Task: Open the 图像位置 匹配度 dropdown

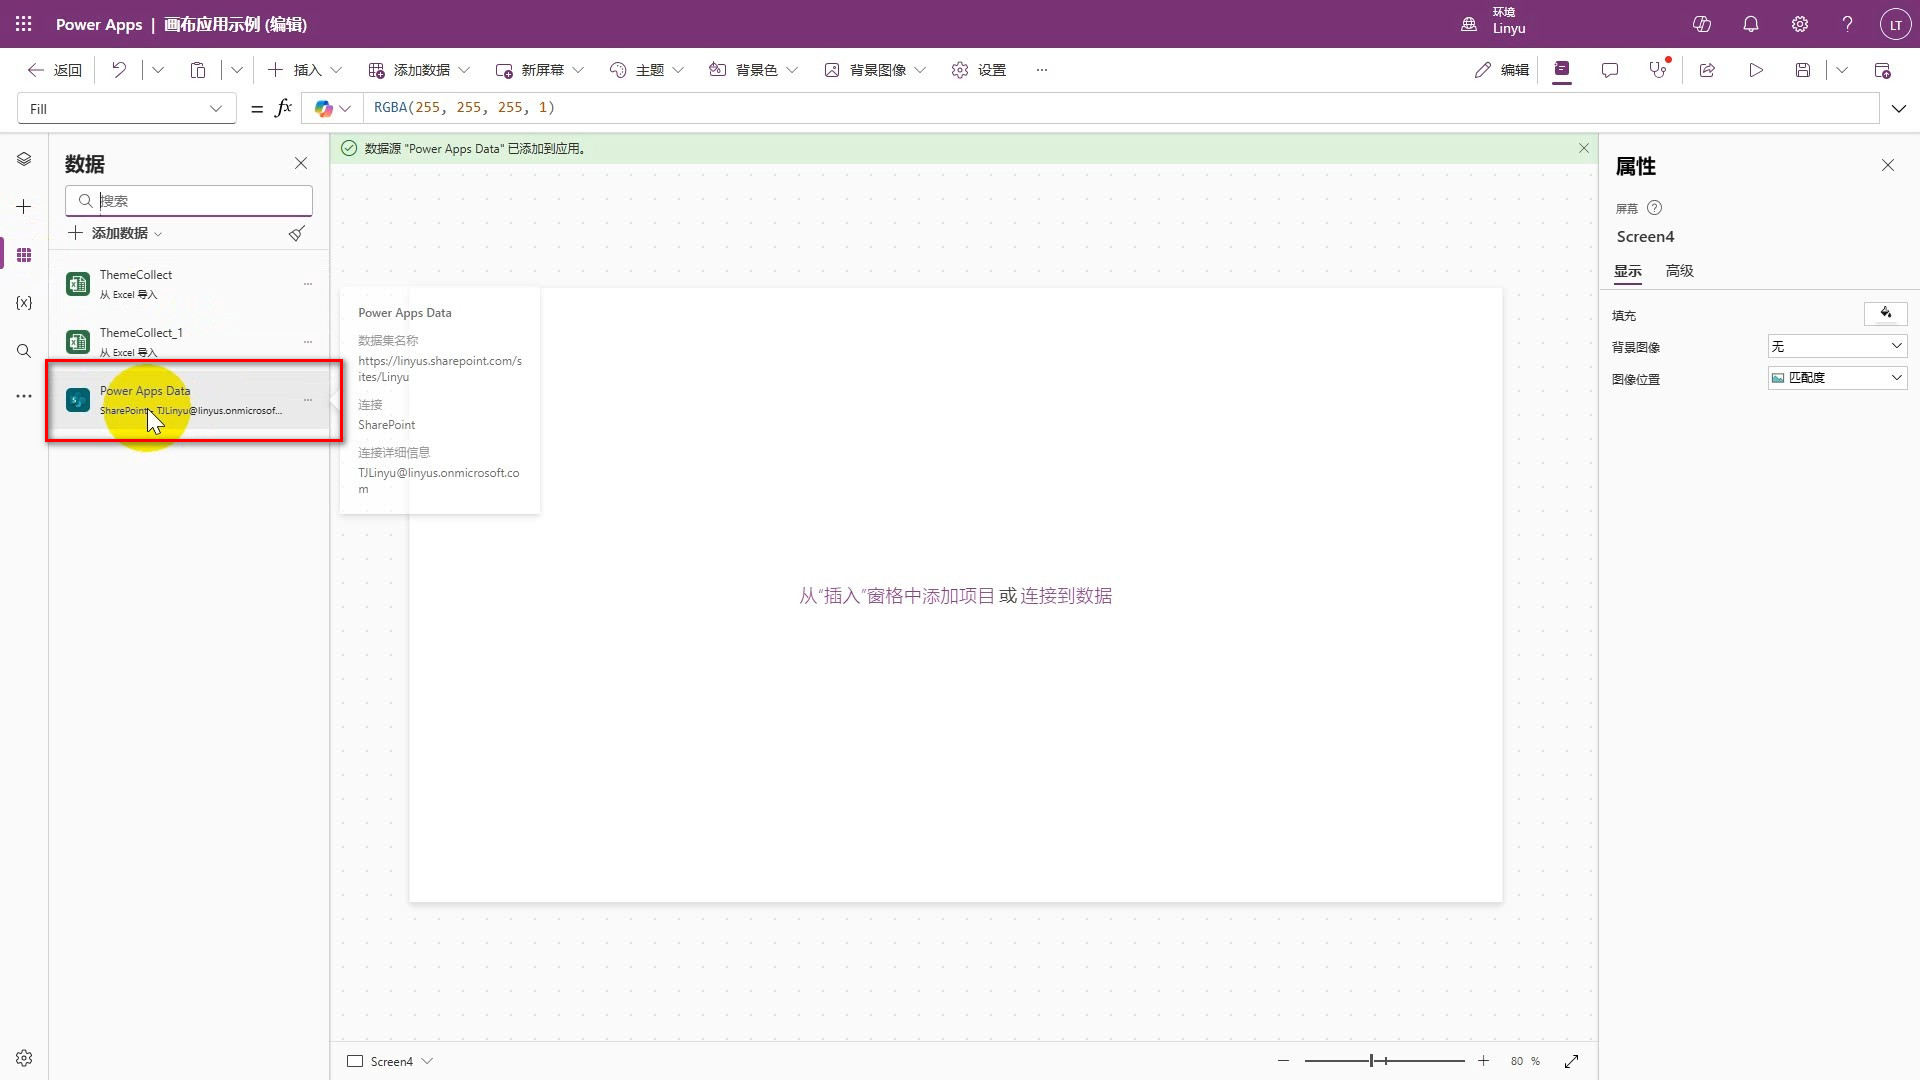Action: coord(1837,378)
